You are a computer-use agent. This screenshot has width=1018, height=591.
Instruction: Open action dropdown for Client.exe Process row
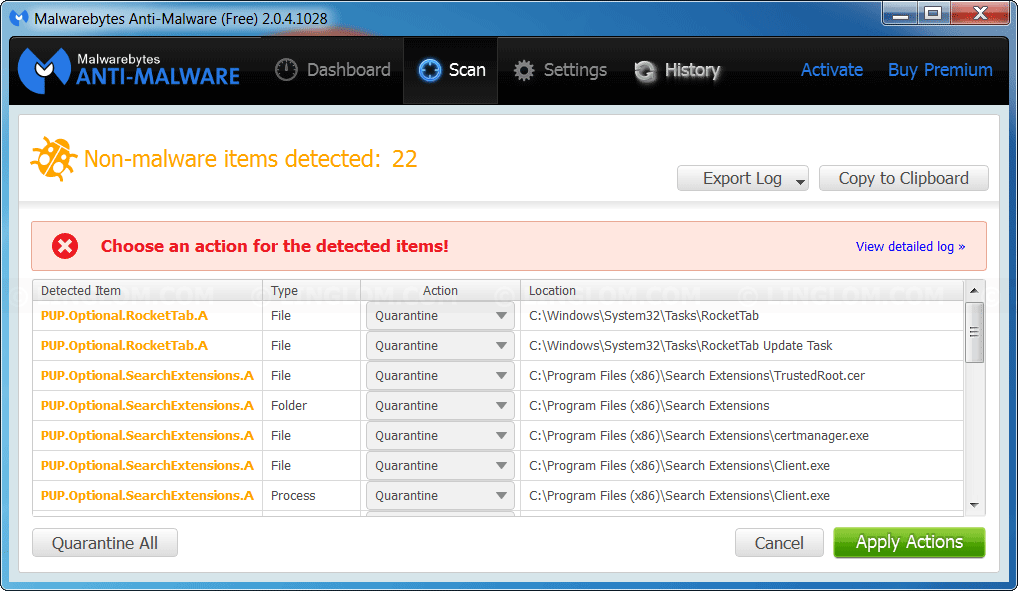440,496
